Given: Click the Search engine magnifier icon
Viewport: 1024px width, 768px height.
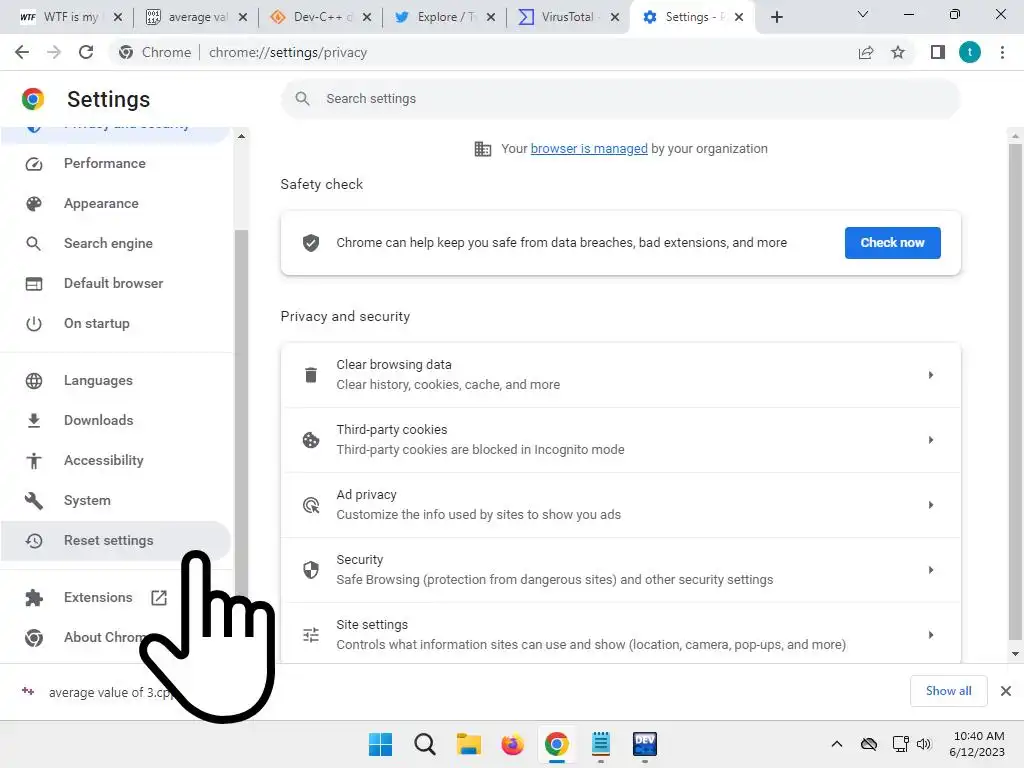Looking at the screenshot, I should pos(34,244).
